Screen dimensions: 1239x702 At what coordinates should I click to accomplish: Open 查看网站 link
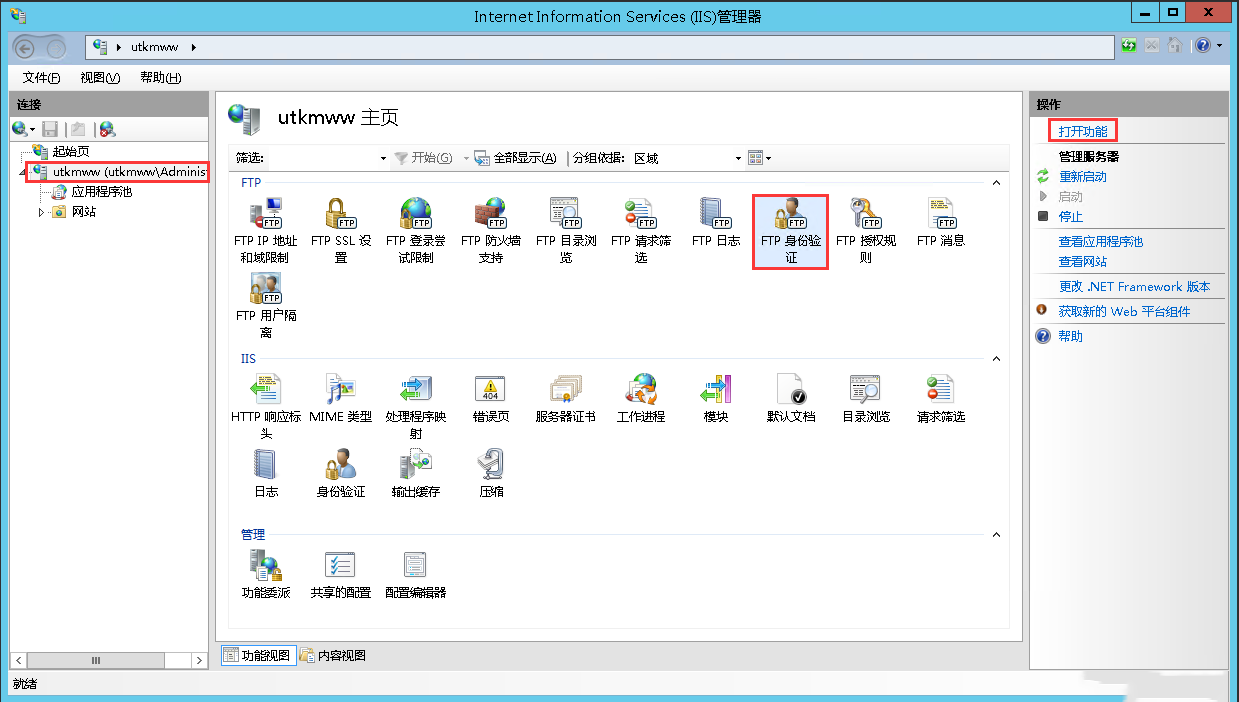(1083, 261)
